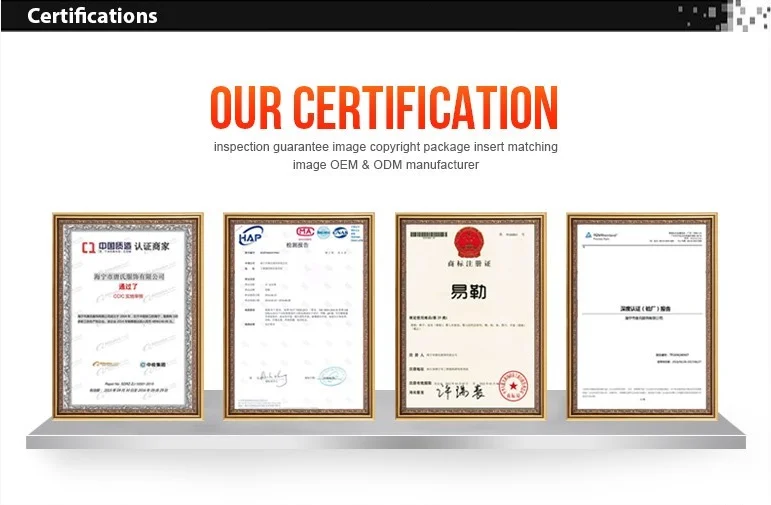Click the red national emblem on trademark certificate
This screenshot has height=505, width=771.
(469, 242)
